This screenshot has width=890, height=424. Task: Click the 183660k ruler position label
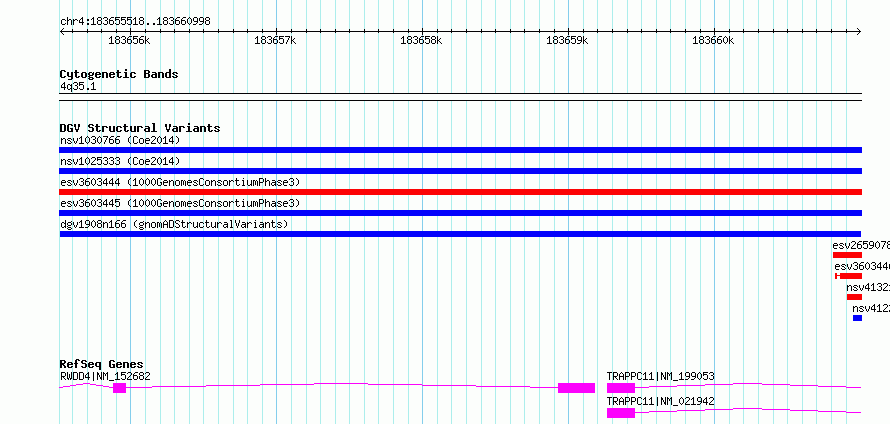pos(713,41)
